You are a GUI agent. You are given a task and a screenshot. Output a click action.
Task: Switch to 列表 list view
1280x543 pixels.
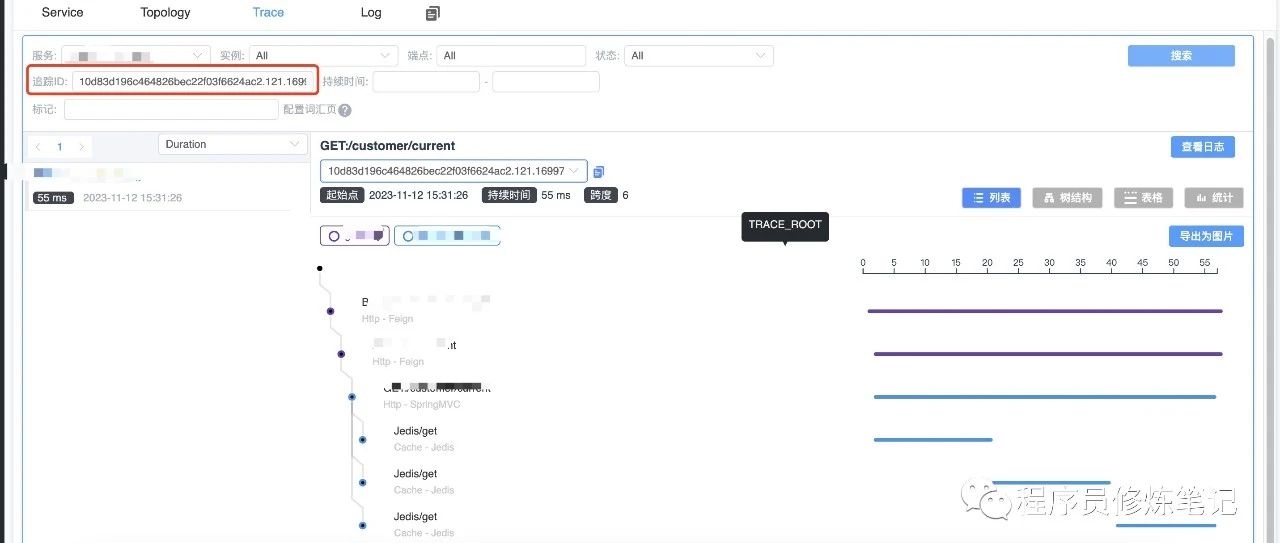[991, 198]
